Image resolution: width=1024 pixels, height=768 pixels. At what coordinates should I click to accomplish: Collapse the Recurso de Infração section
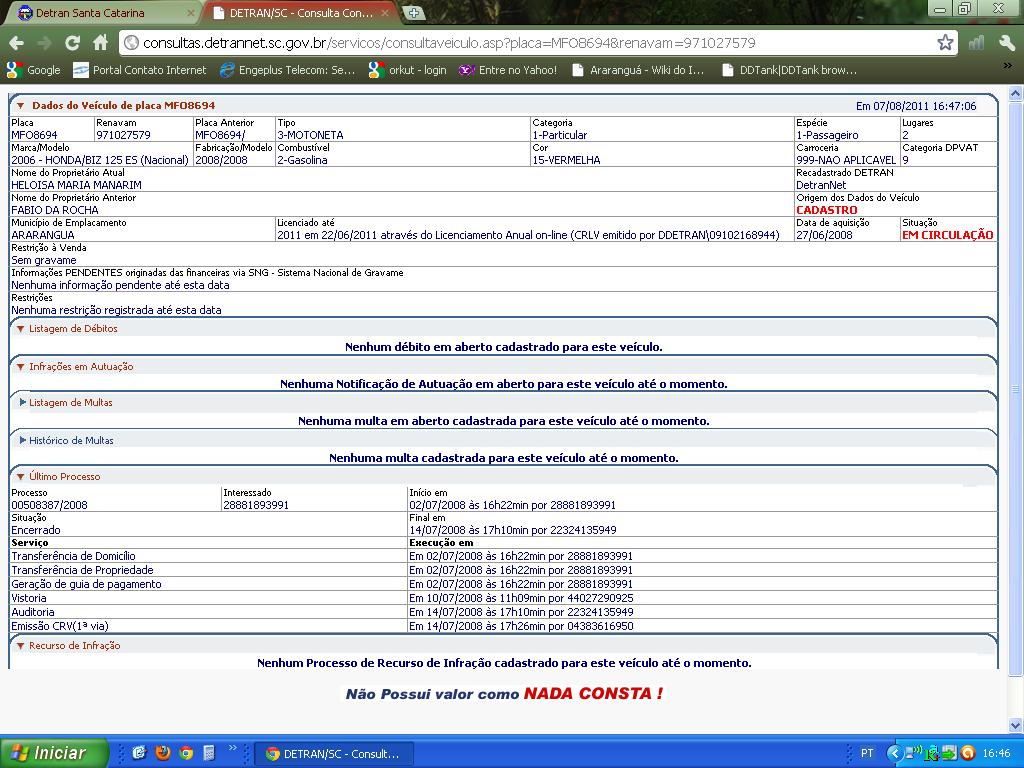click(x=20, y=646)
